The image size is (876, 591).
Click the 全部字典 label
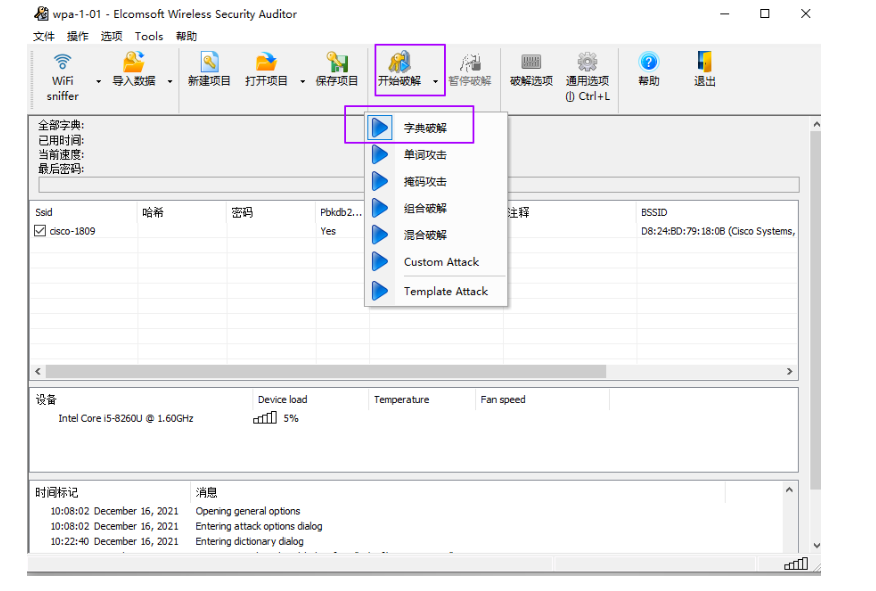click(61, 125)
